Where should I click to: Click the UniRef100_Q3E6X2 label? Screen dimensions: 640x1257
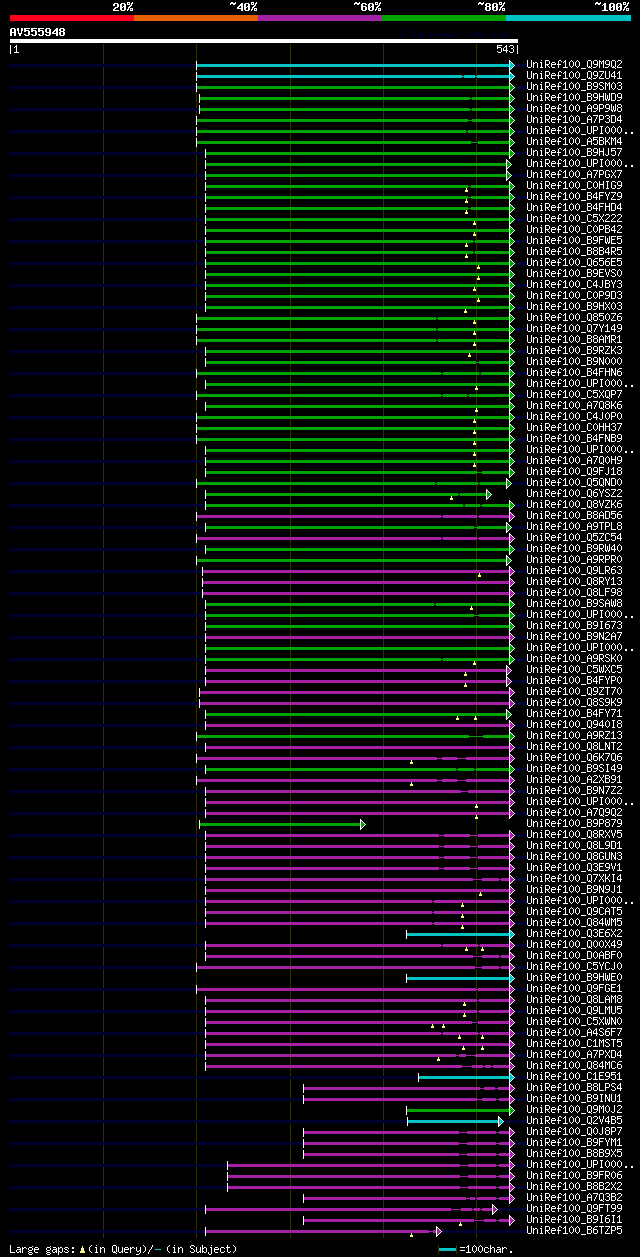574,933
